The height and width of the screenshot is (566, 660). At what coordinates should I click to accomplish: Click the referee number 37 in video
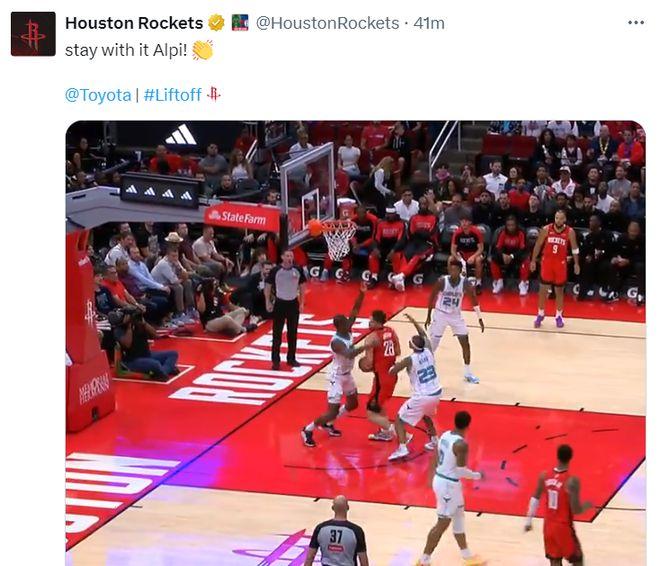pos(338,532)
